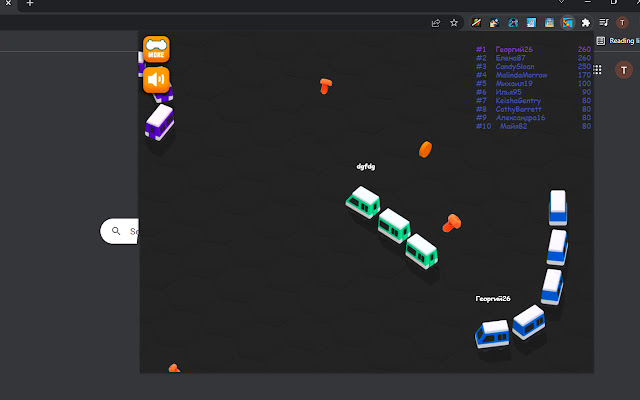The height and width of the screenshot is (400, 640).
Task: Select leaderboard row #5 Михаил19
Action: [533, 84]
